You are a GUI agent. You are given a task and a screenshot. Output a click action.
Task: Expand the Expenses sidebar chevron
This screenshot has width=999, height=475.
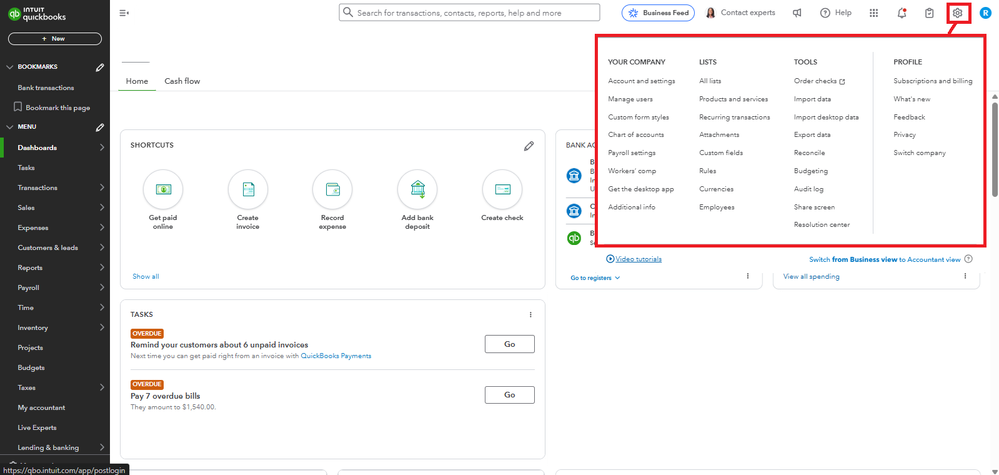pos(102,228)
